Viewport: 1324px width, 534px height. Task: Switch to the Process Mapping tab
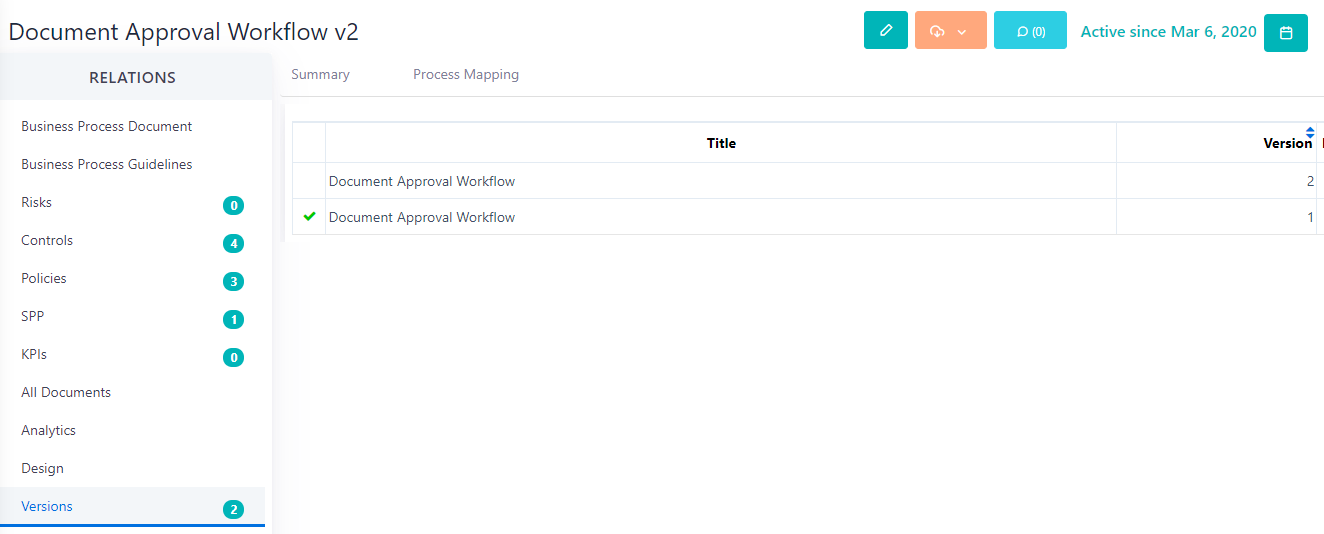coord(466,74)
